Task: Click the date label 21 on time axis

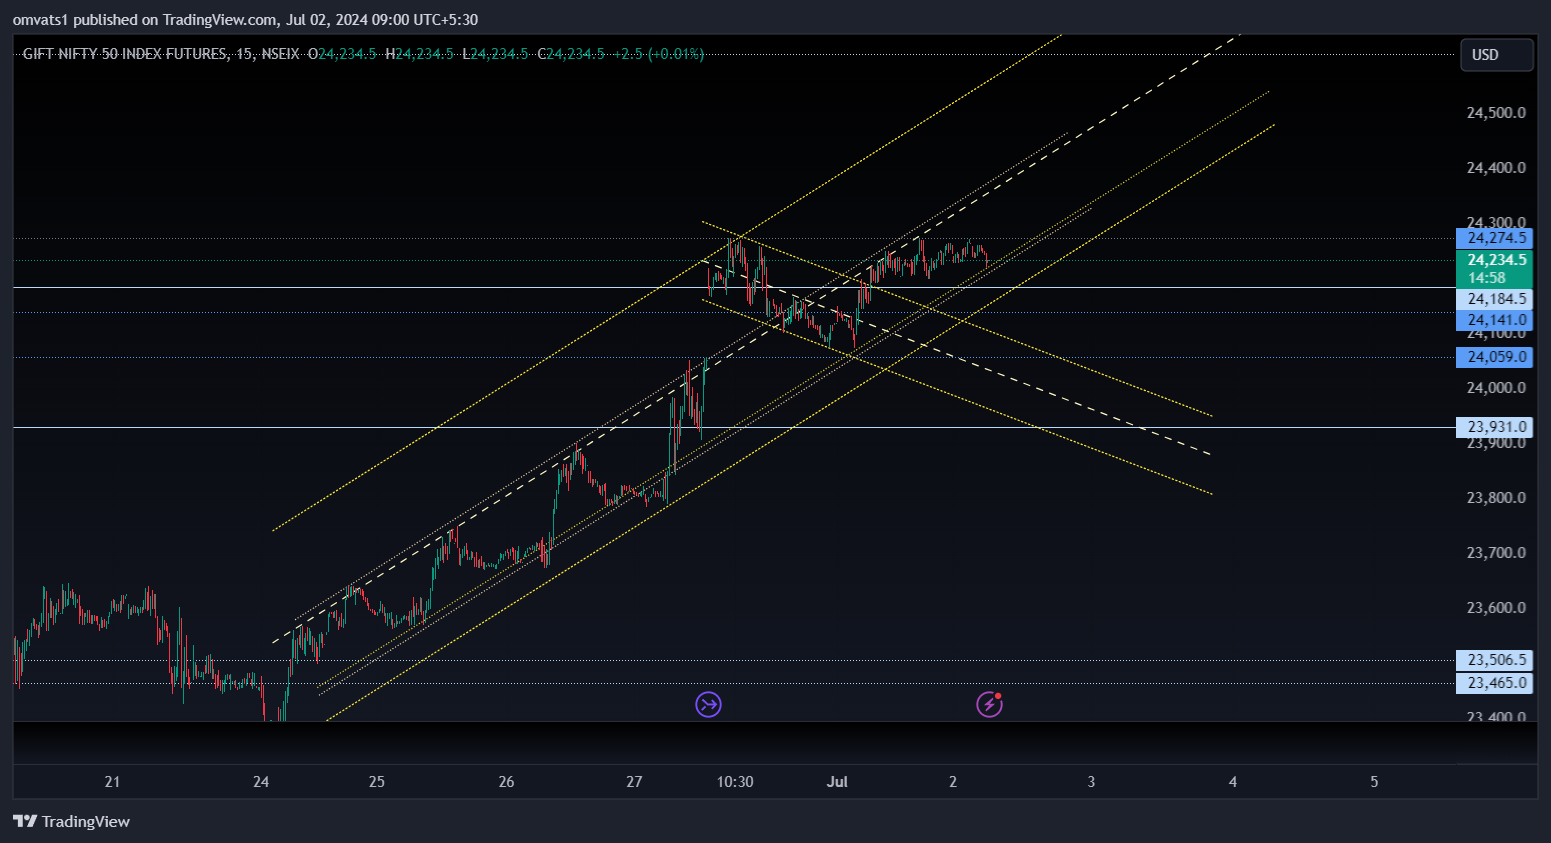Action: coord(112,782)
